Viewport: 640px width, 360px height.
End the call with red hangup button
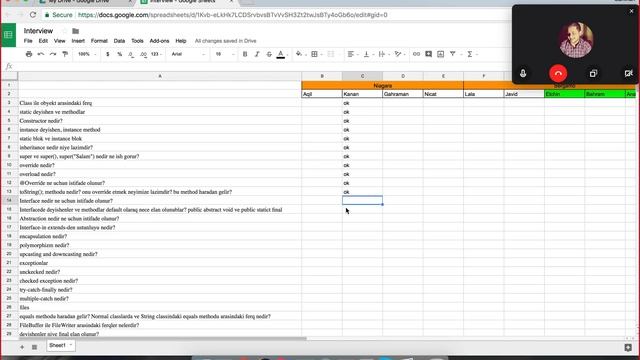click(558, 73)
